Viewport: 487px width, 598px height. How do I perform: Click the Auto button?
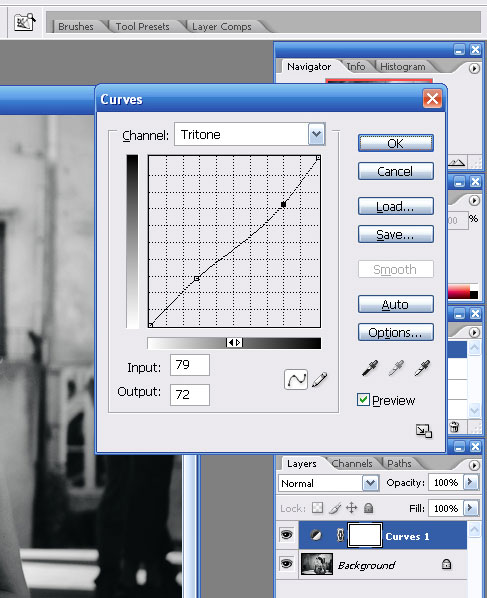pos(395,304)
